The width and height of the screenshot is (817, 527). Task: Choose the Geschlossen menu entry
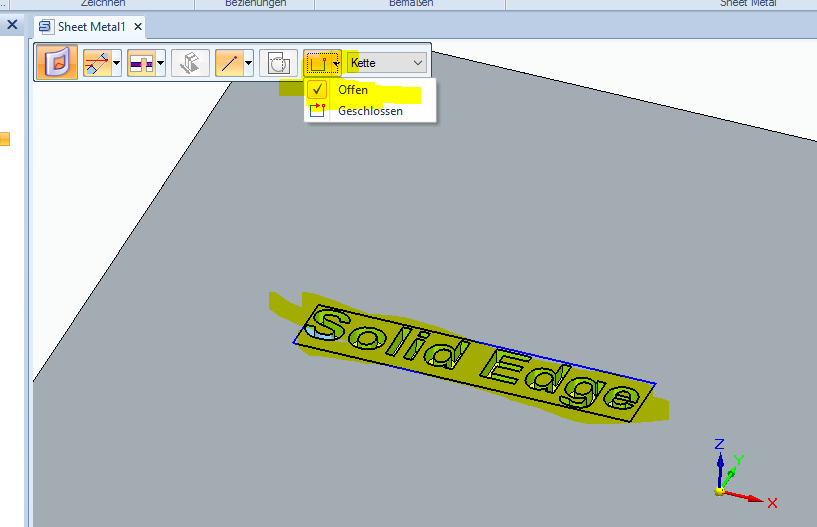tap(370, 111)
